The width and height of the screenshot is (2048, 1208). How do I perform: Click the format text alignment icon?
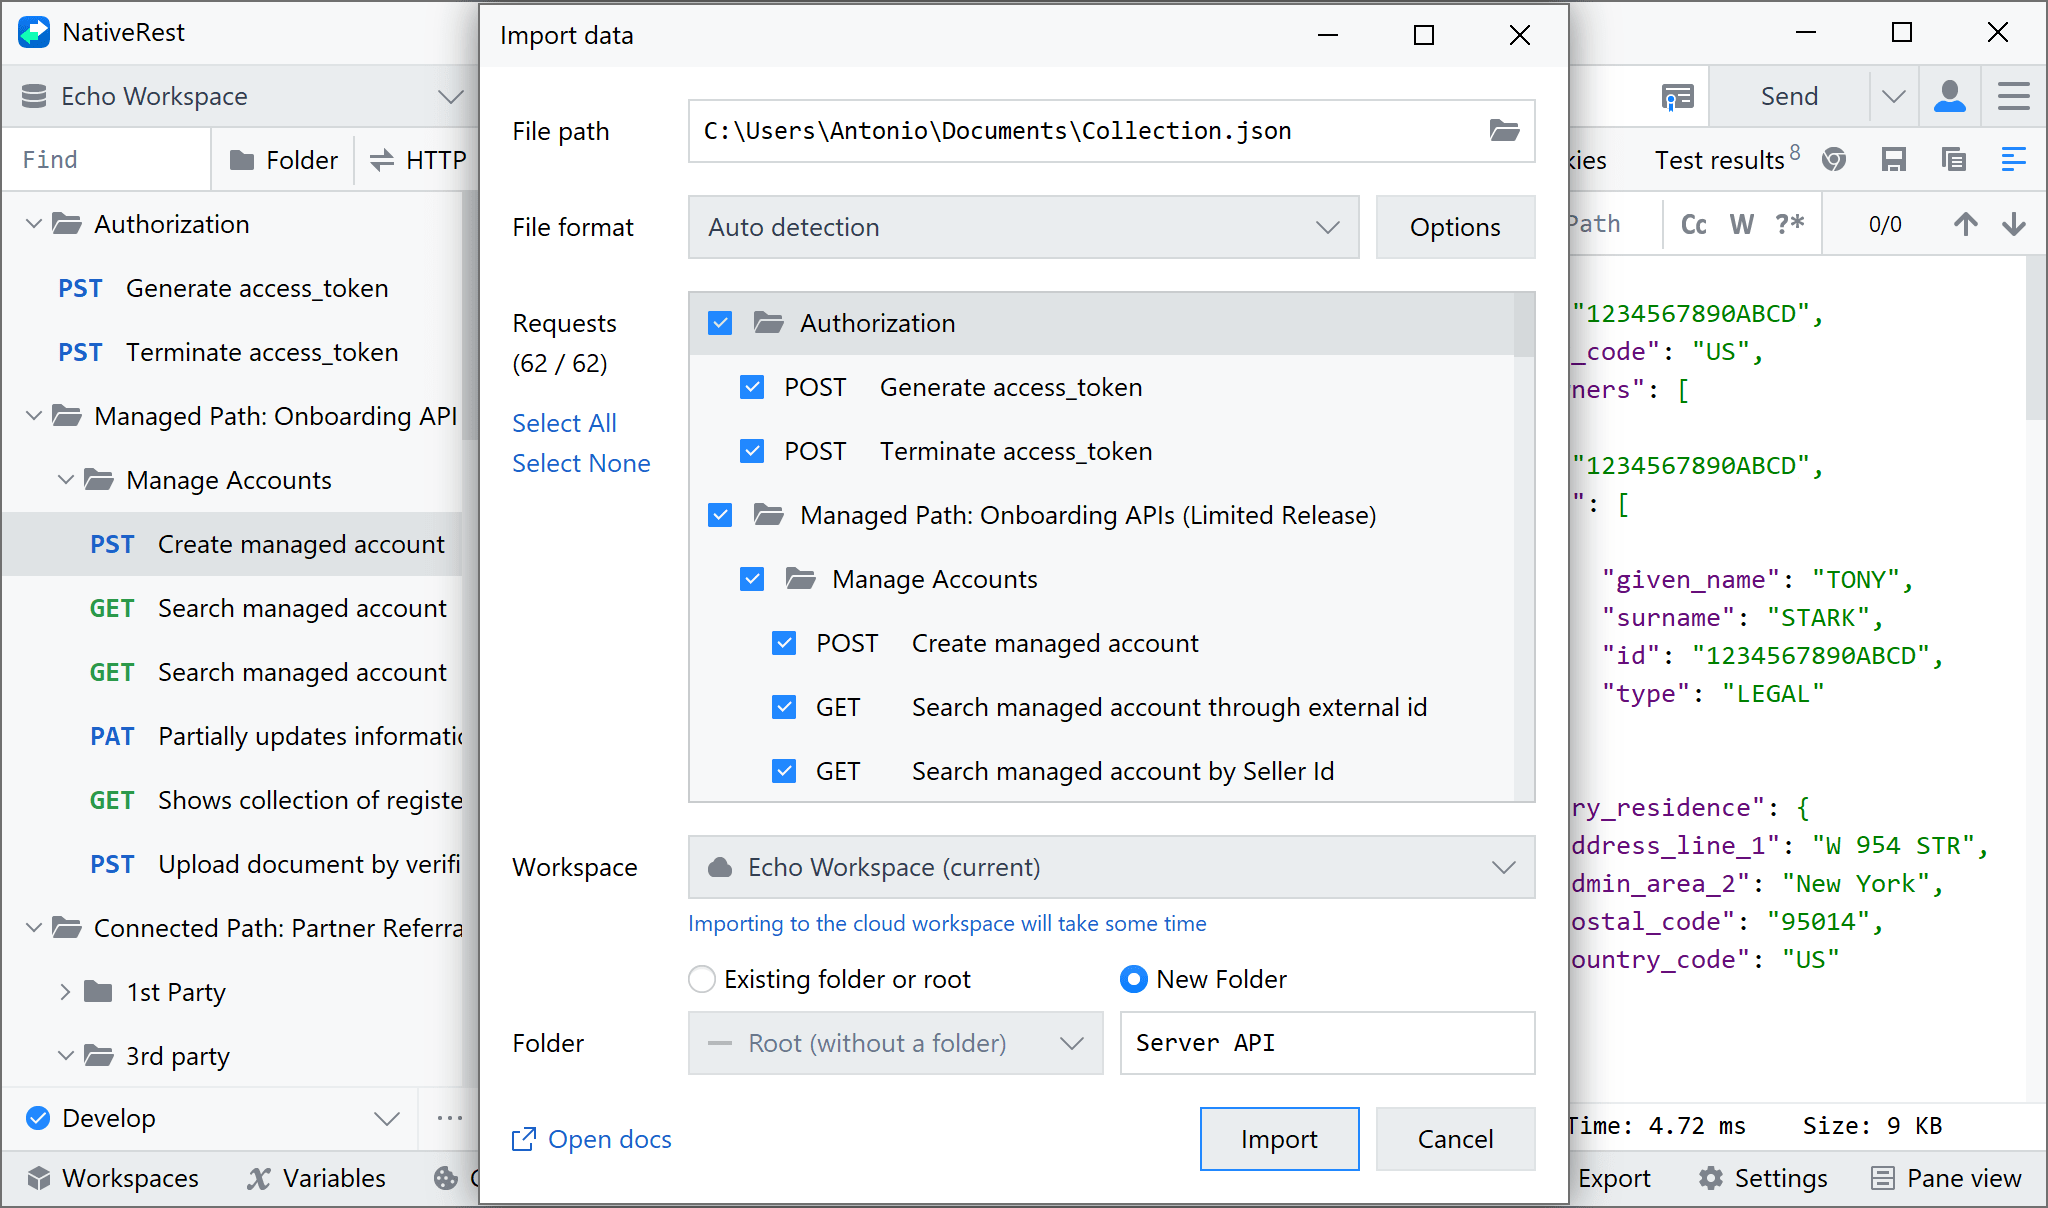click(x=2013, y=159)
